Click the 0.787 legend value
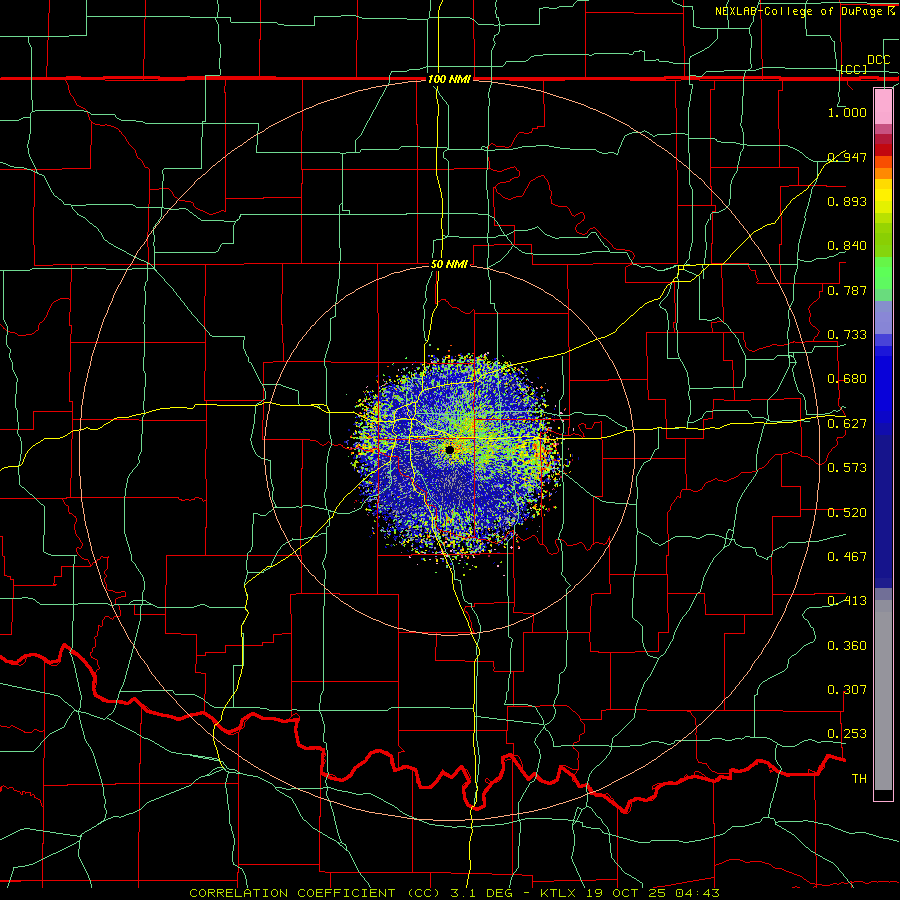Screen dimensions: 900x900 click(847, 290)
